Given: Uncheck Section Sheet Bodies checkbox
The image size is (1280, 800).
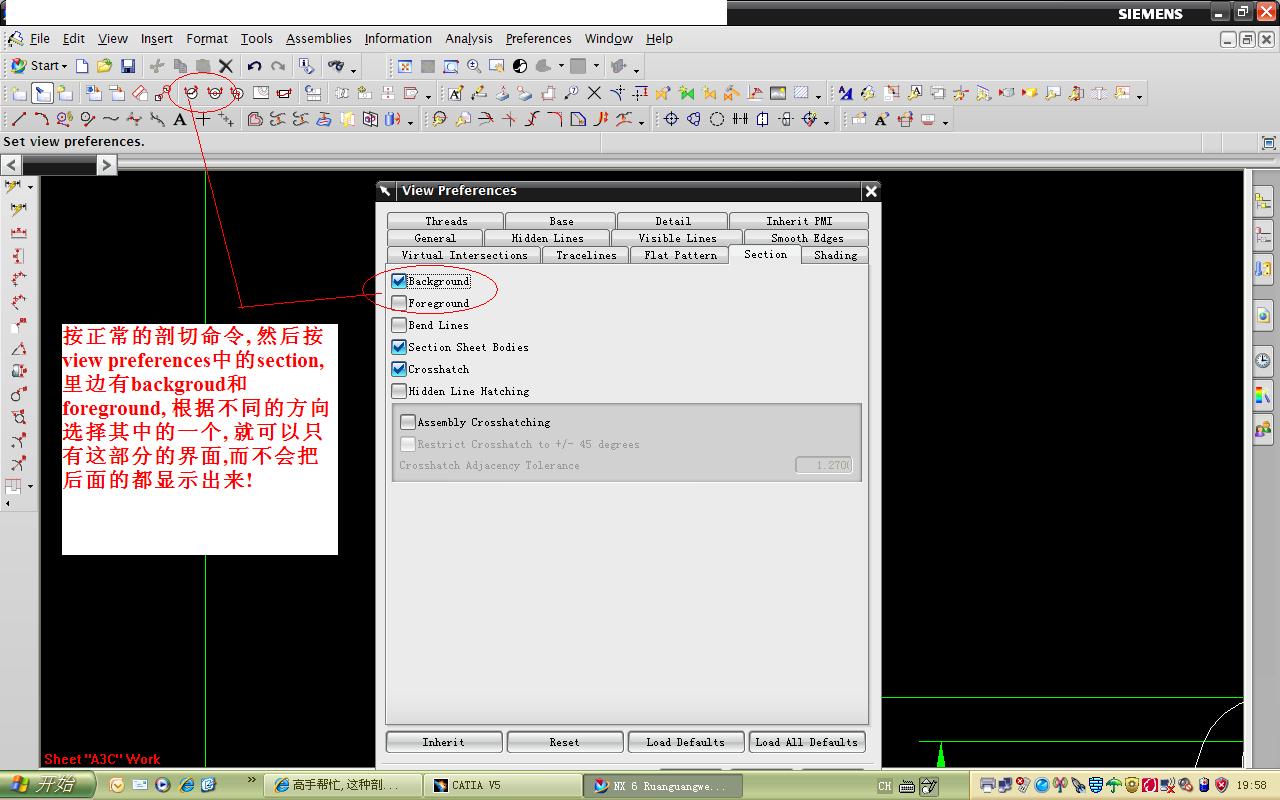Looking at the screenshot, I should [399, 347].
